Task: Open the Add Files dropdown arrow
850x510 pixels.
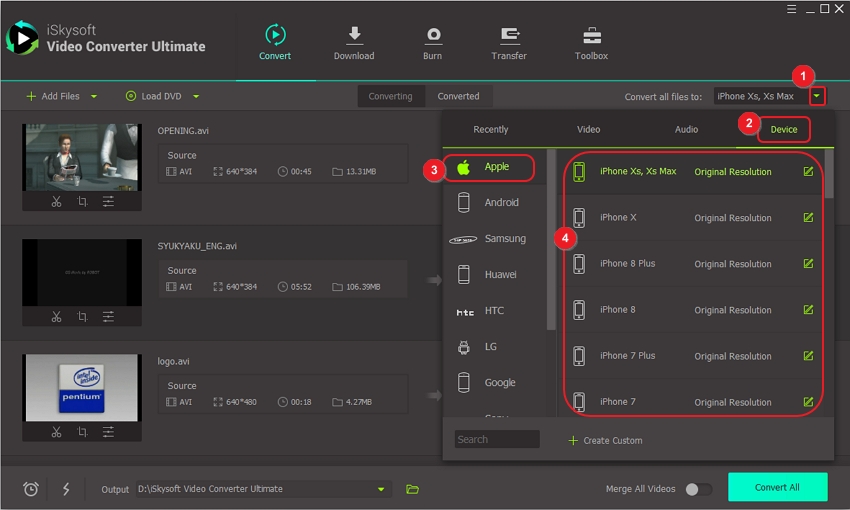Action: point(94,97)
